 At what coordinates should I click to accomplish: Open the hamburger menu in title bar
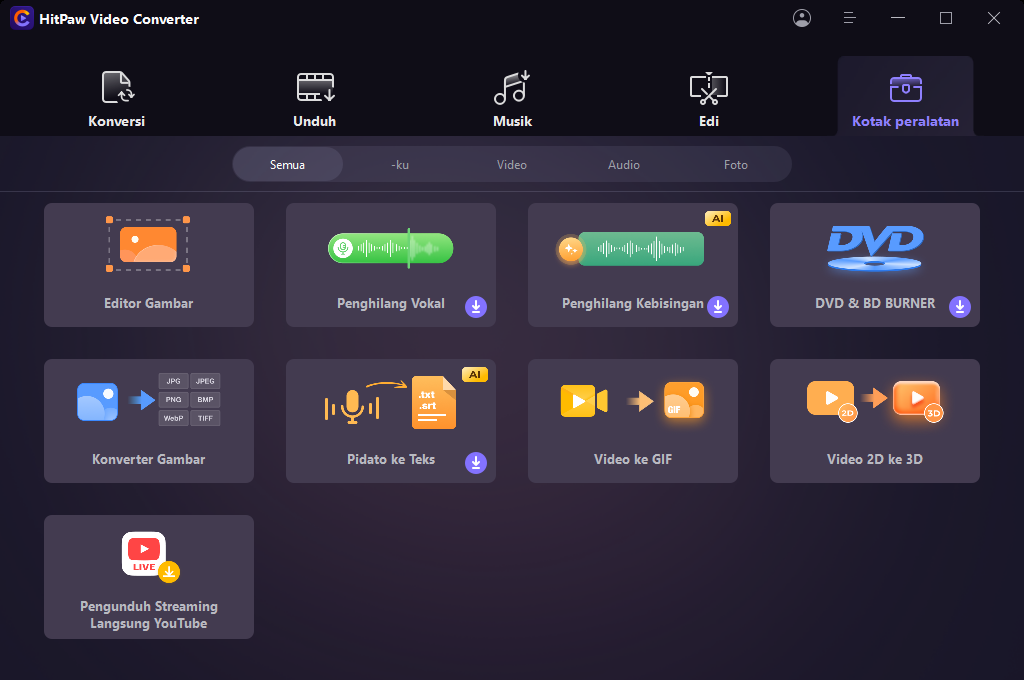coord(850,18)
